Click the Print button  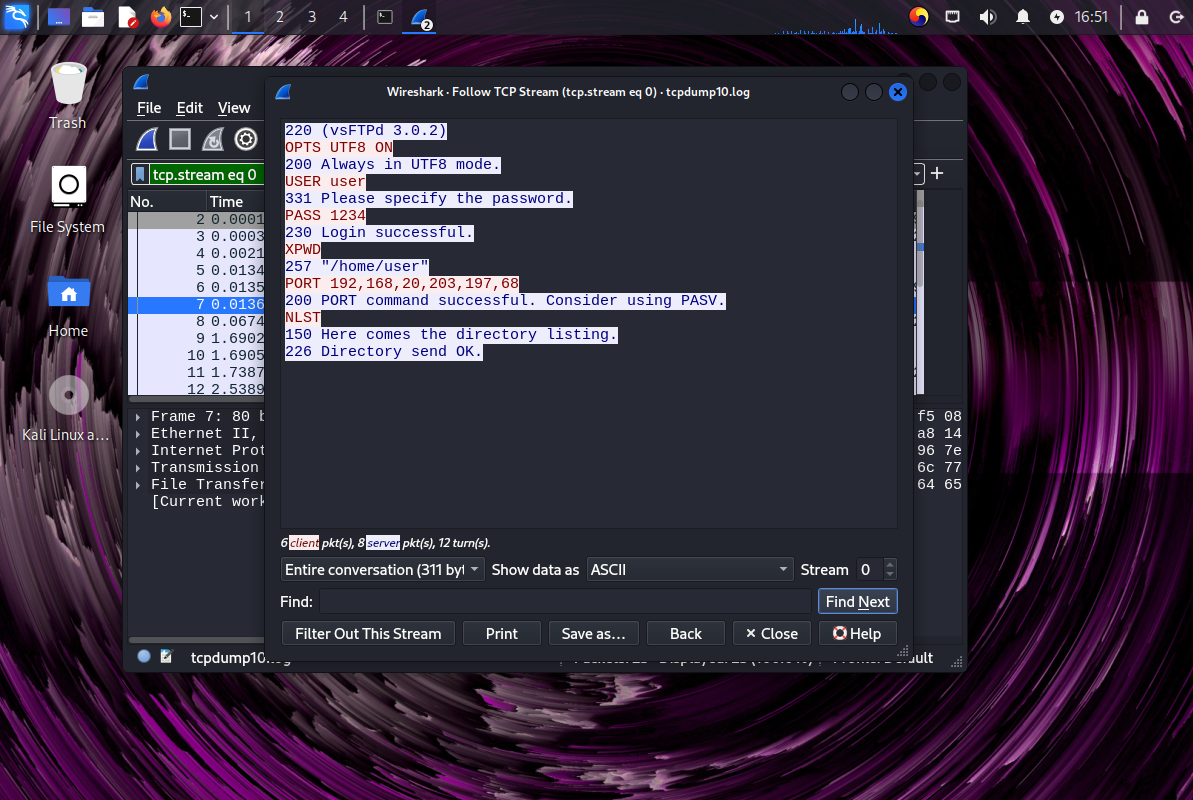point(501,633)
